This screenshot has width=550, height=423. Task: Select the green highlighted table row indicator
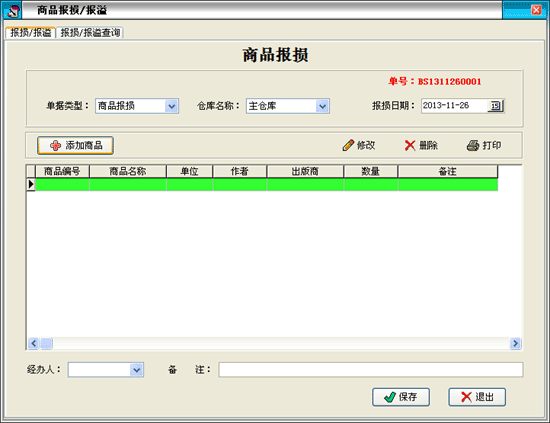31,184
